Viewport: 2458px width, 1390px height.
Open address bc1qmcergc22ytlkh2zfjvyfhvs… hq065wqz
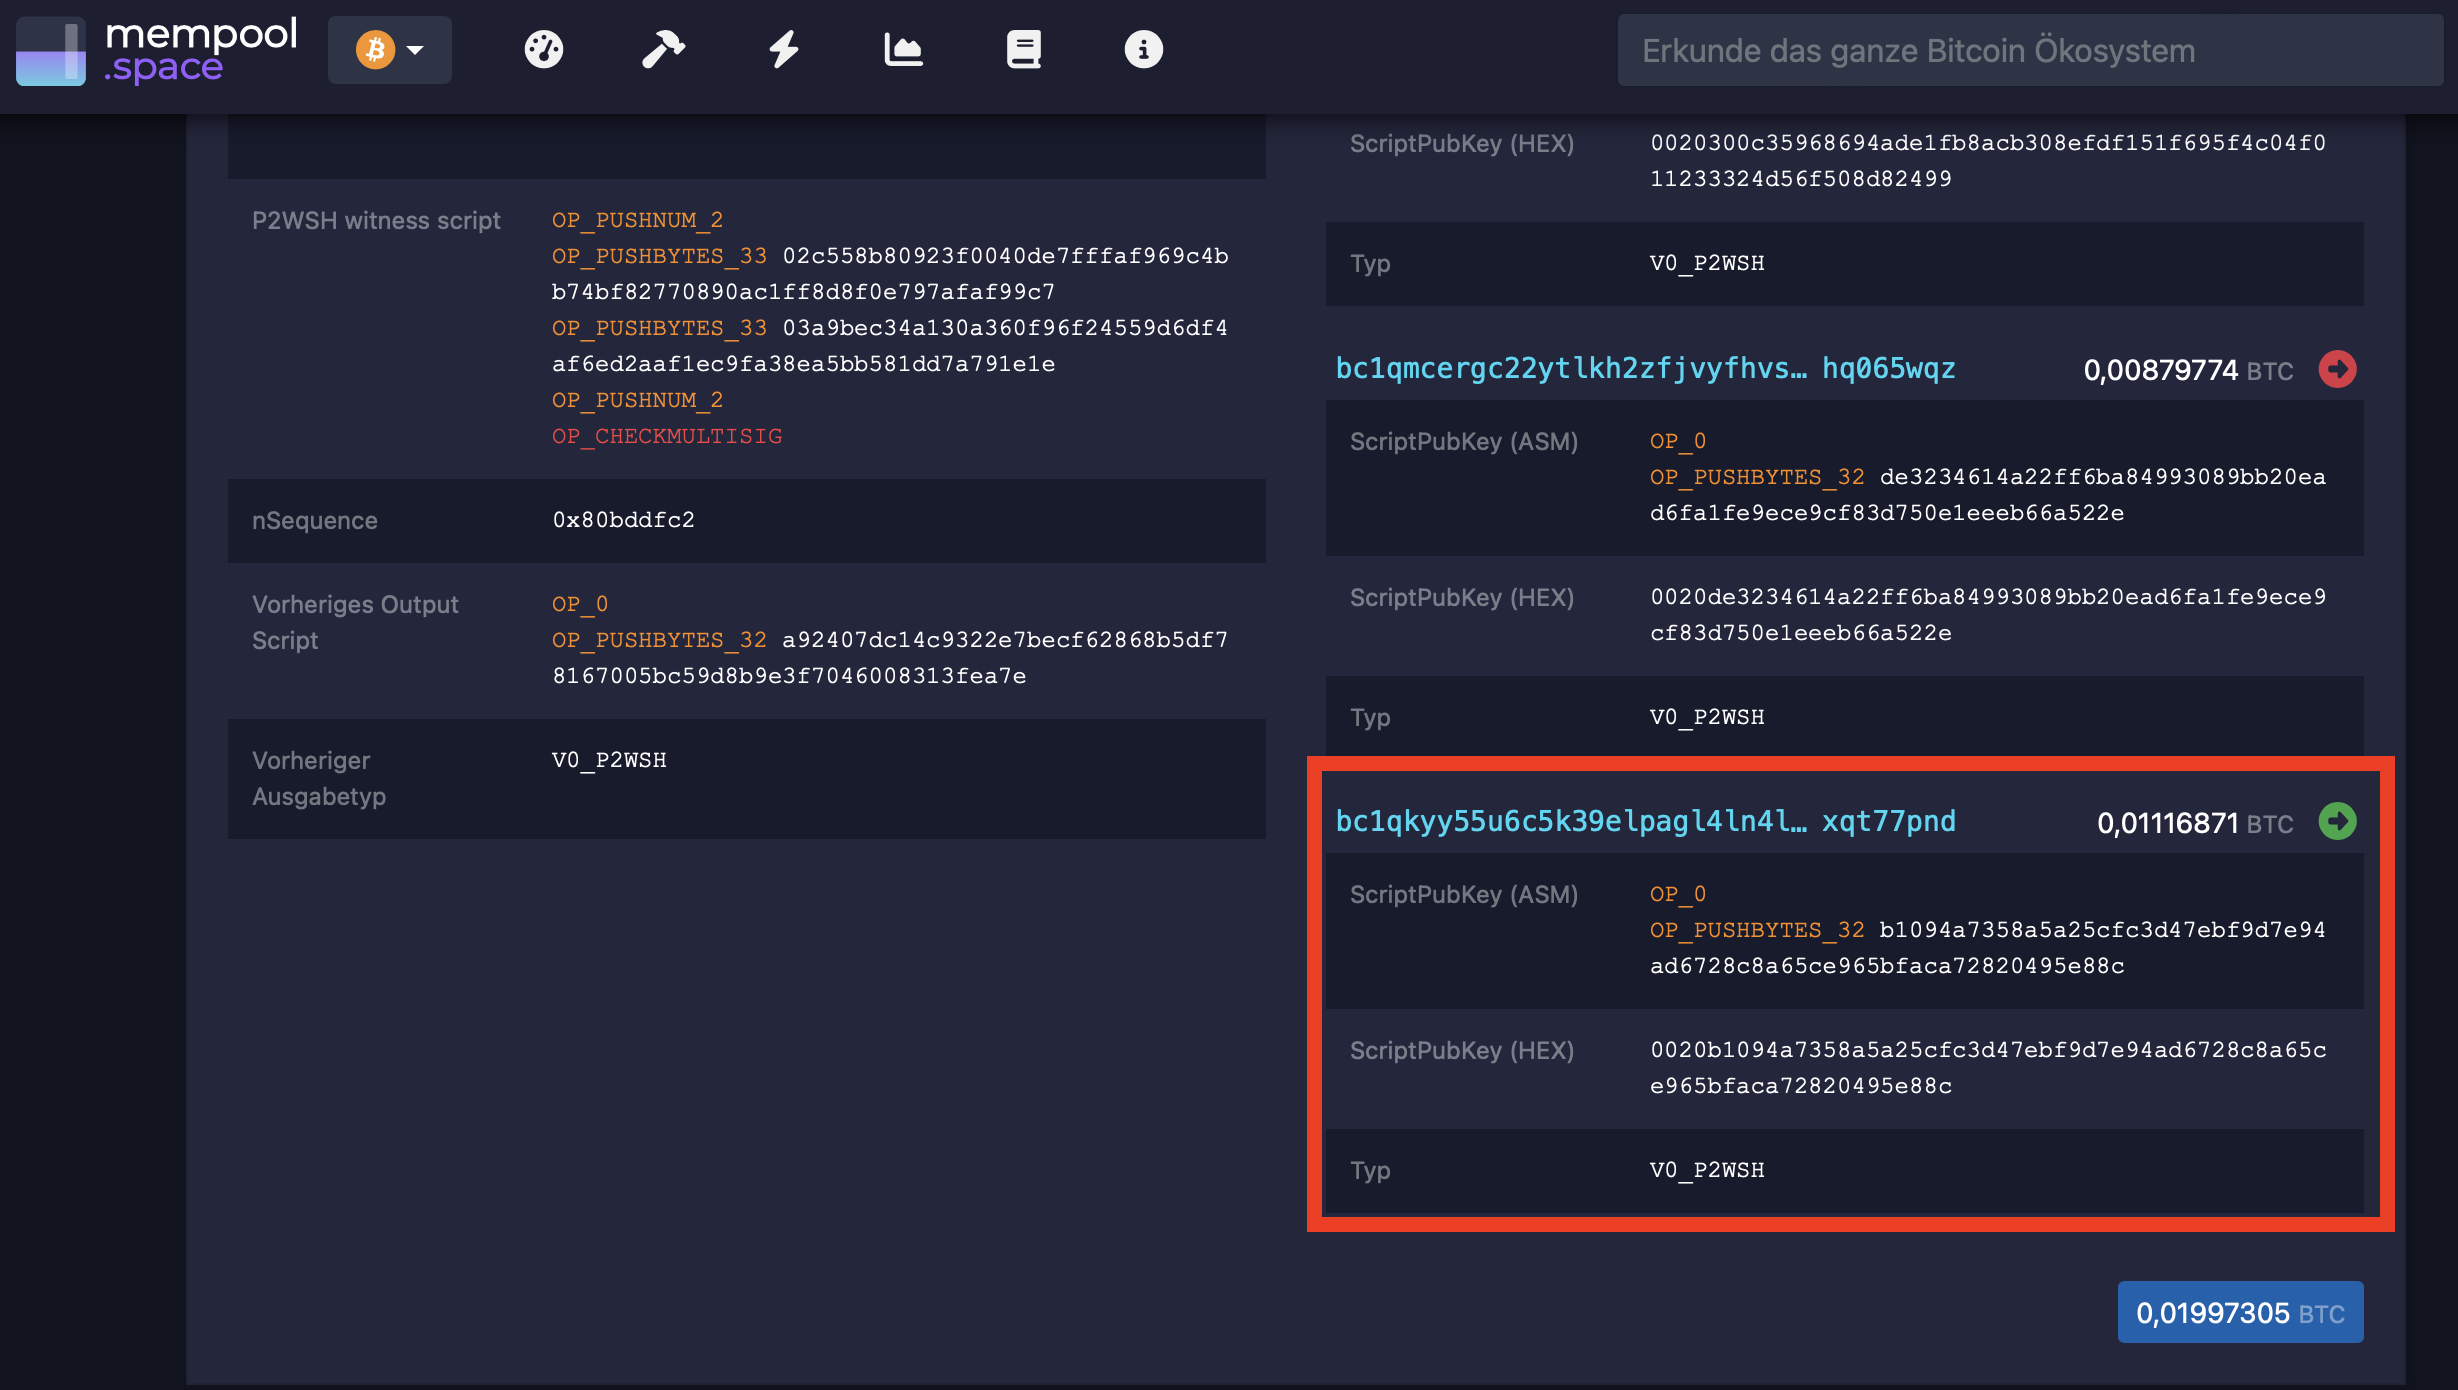click(x=1646, y=369)
